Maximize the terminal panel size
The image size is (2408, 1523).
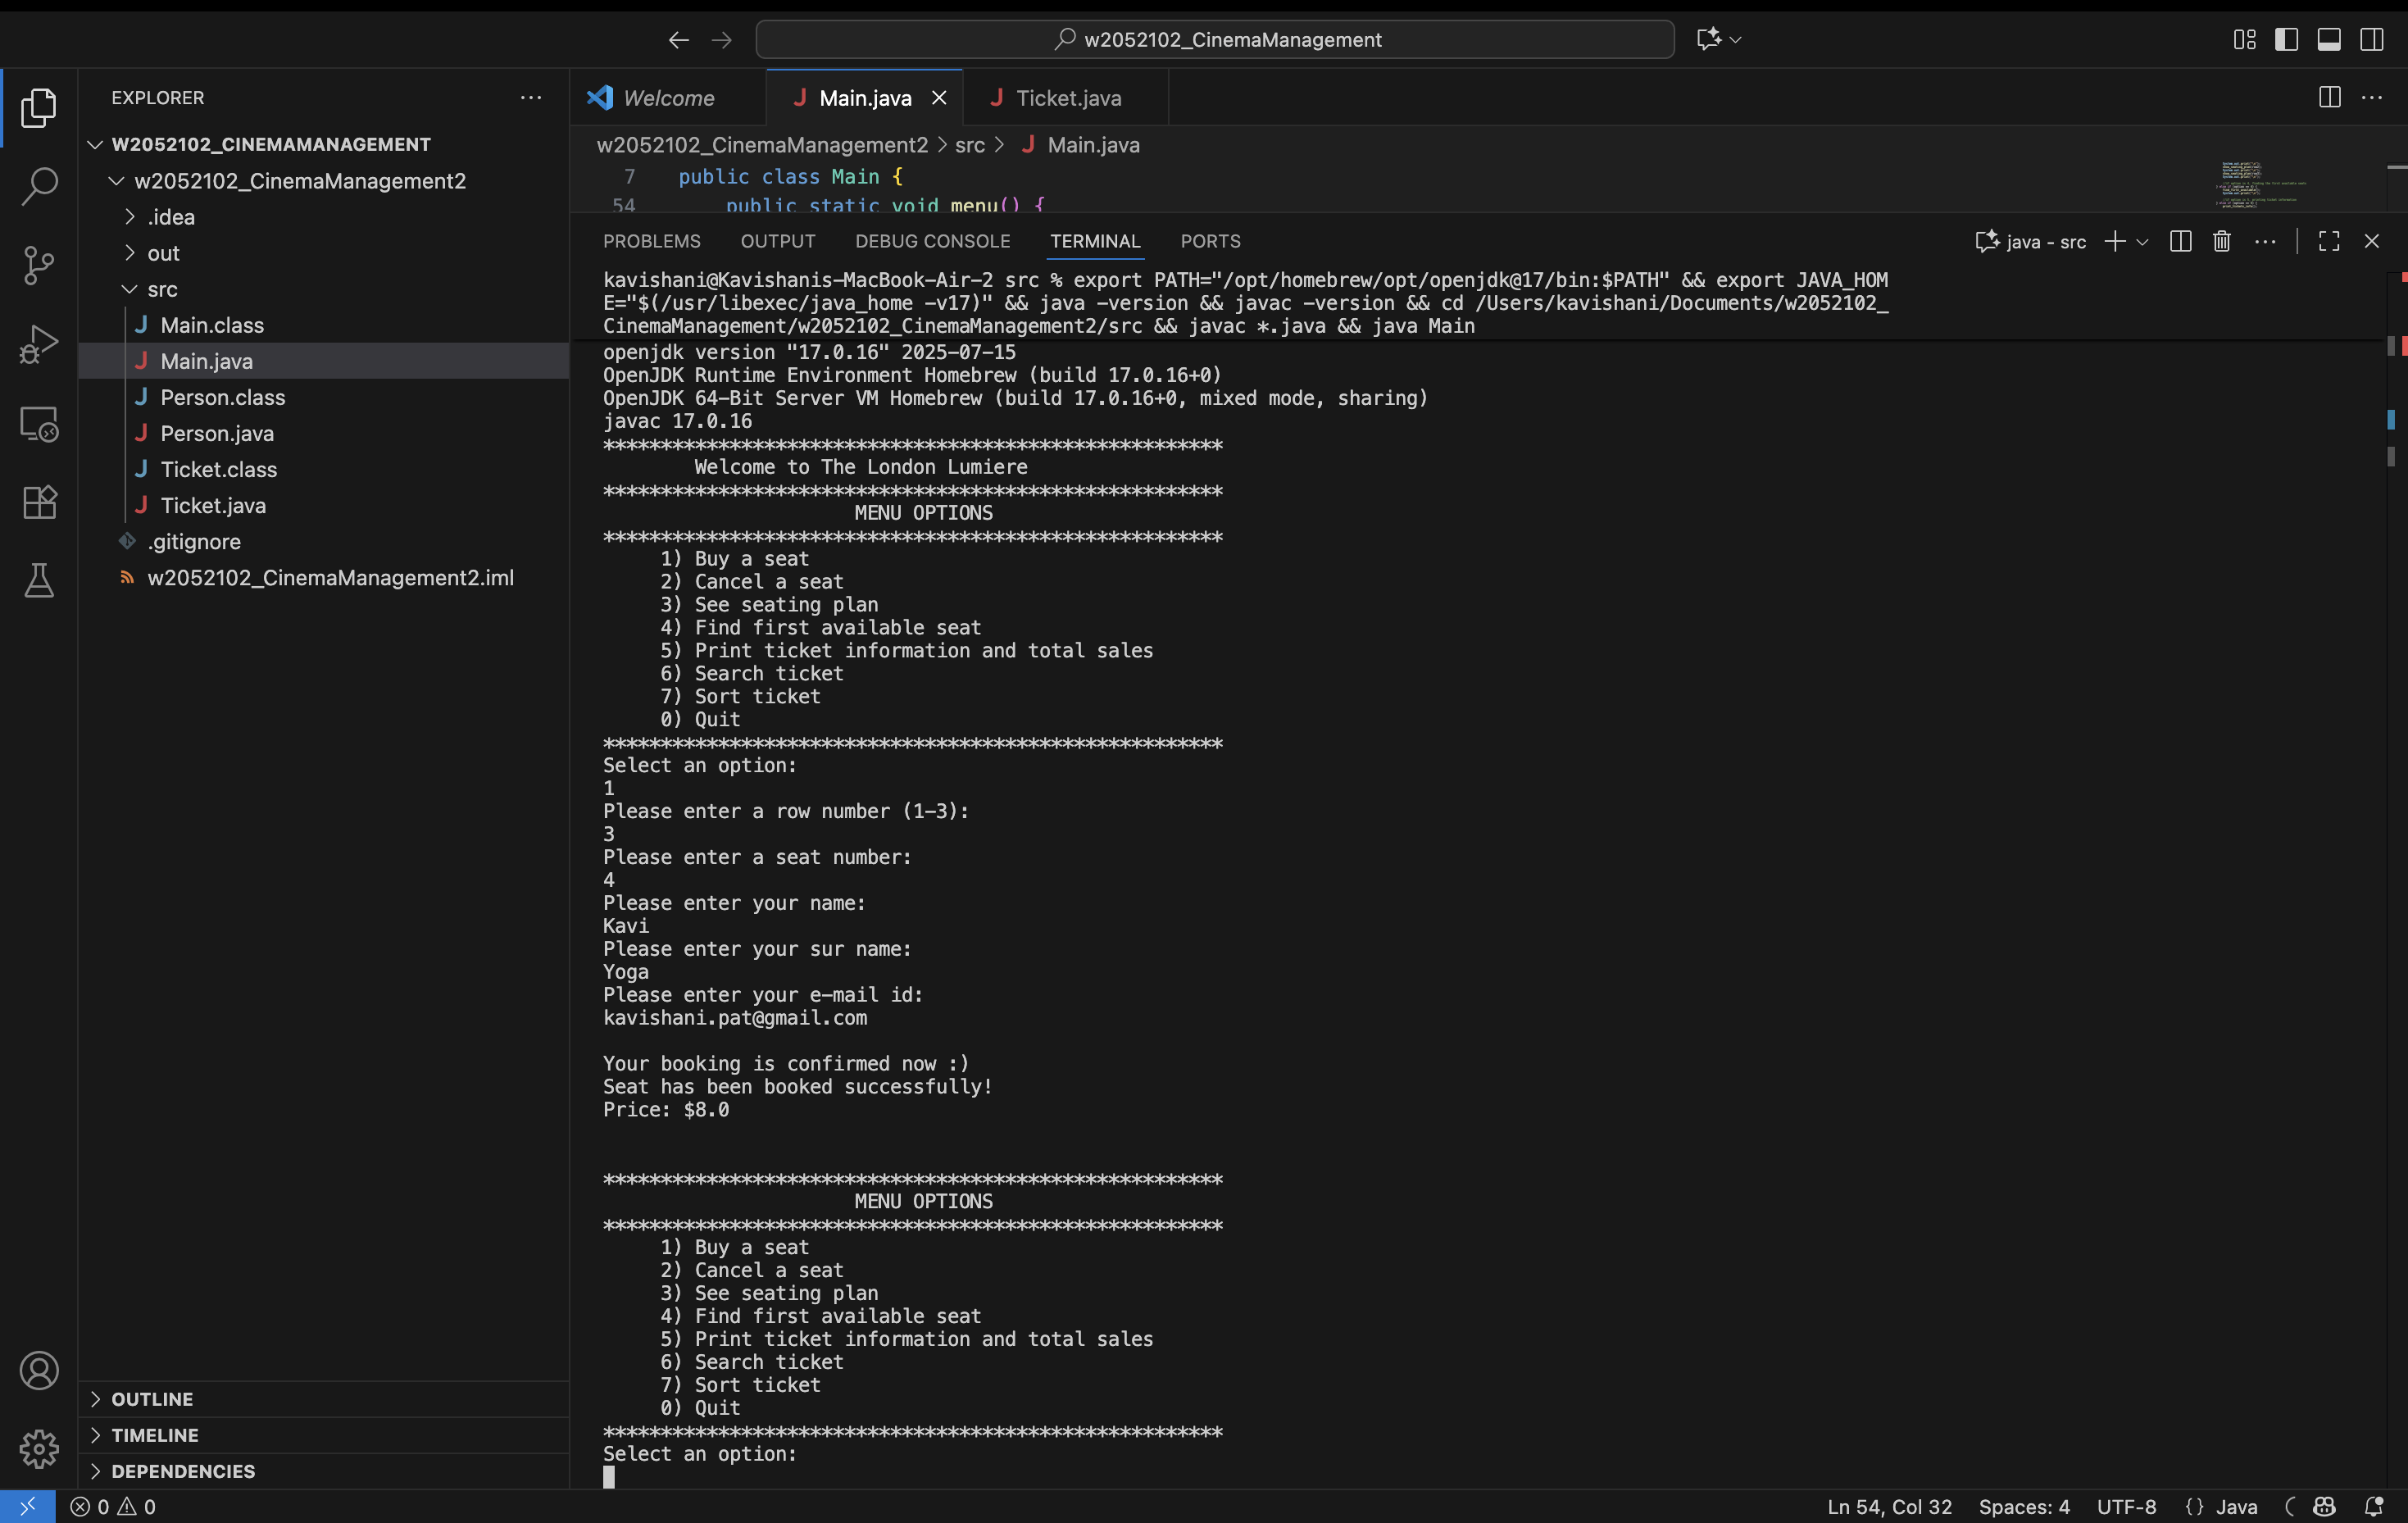click(x=2329, y=241)
